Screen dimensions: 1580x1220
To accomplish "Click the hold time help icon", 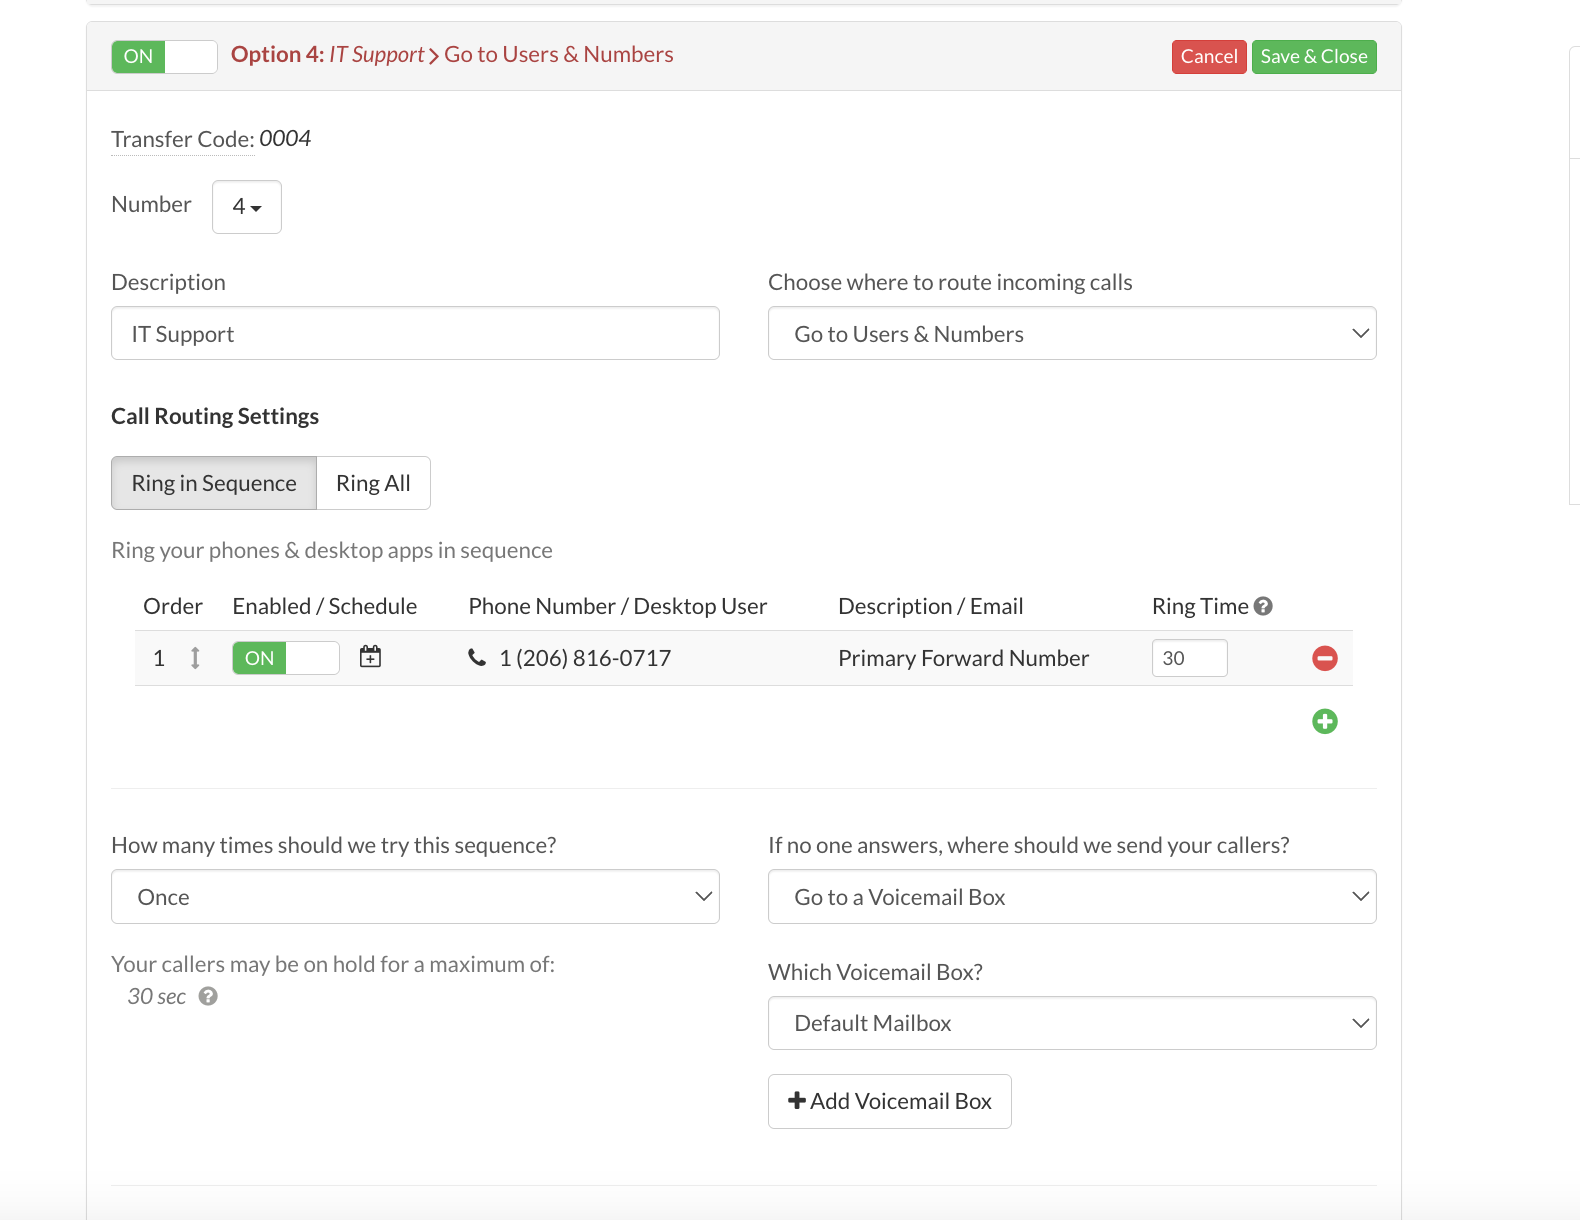I will click(x=208, y=996).
